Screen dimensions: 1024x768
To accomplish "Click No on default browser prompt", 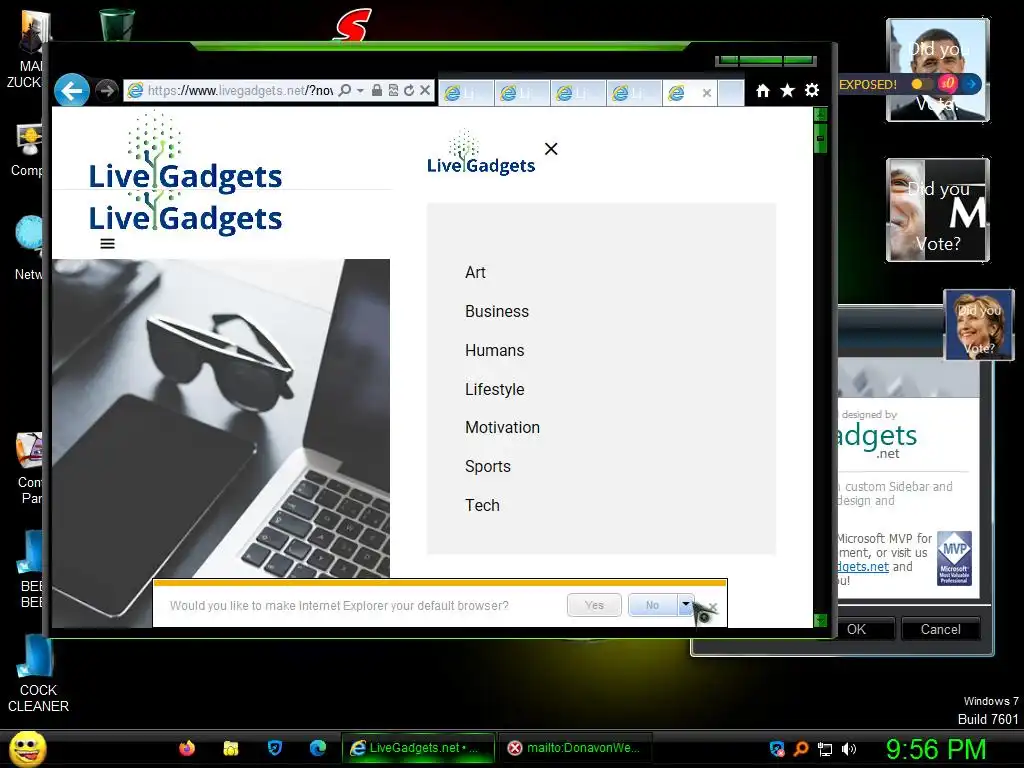I will tap(652, 605).
